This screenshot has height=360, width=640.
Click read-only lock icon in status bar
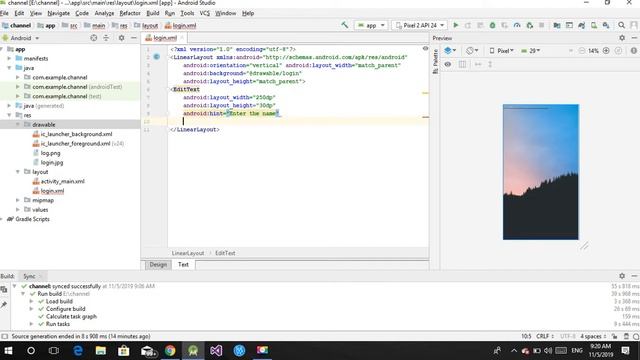click(x=615, y=336)
